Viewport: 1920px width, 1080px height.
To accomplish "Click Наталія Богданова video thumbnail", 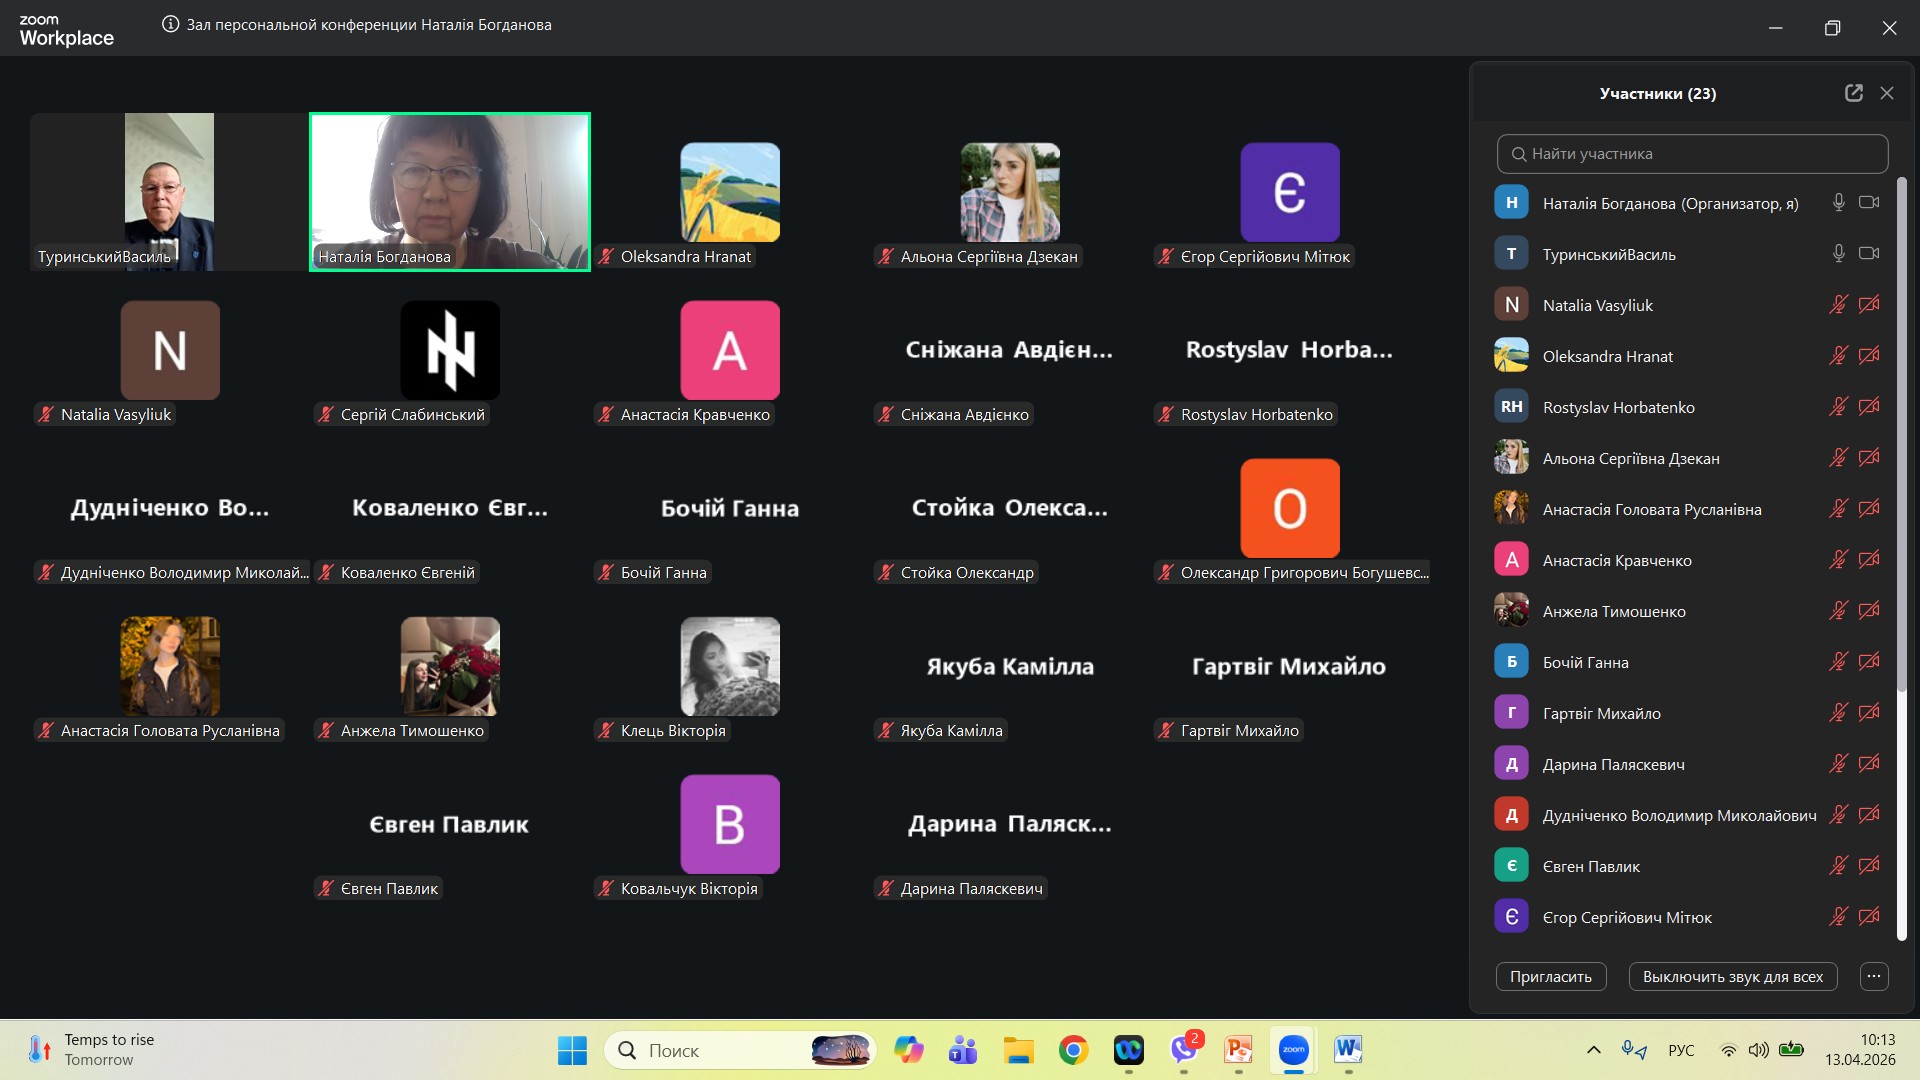I will 450,190.
